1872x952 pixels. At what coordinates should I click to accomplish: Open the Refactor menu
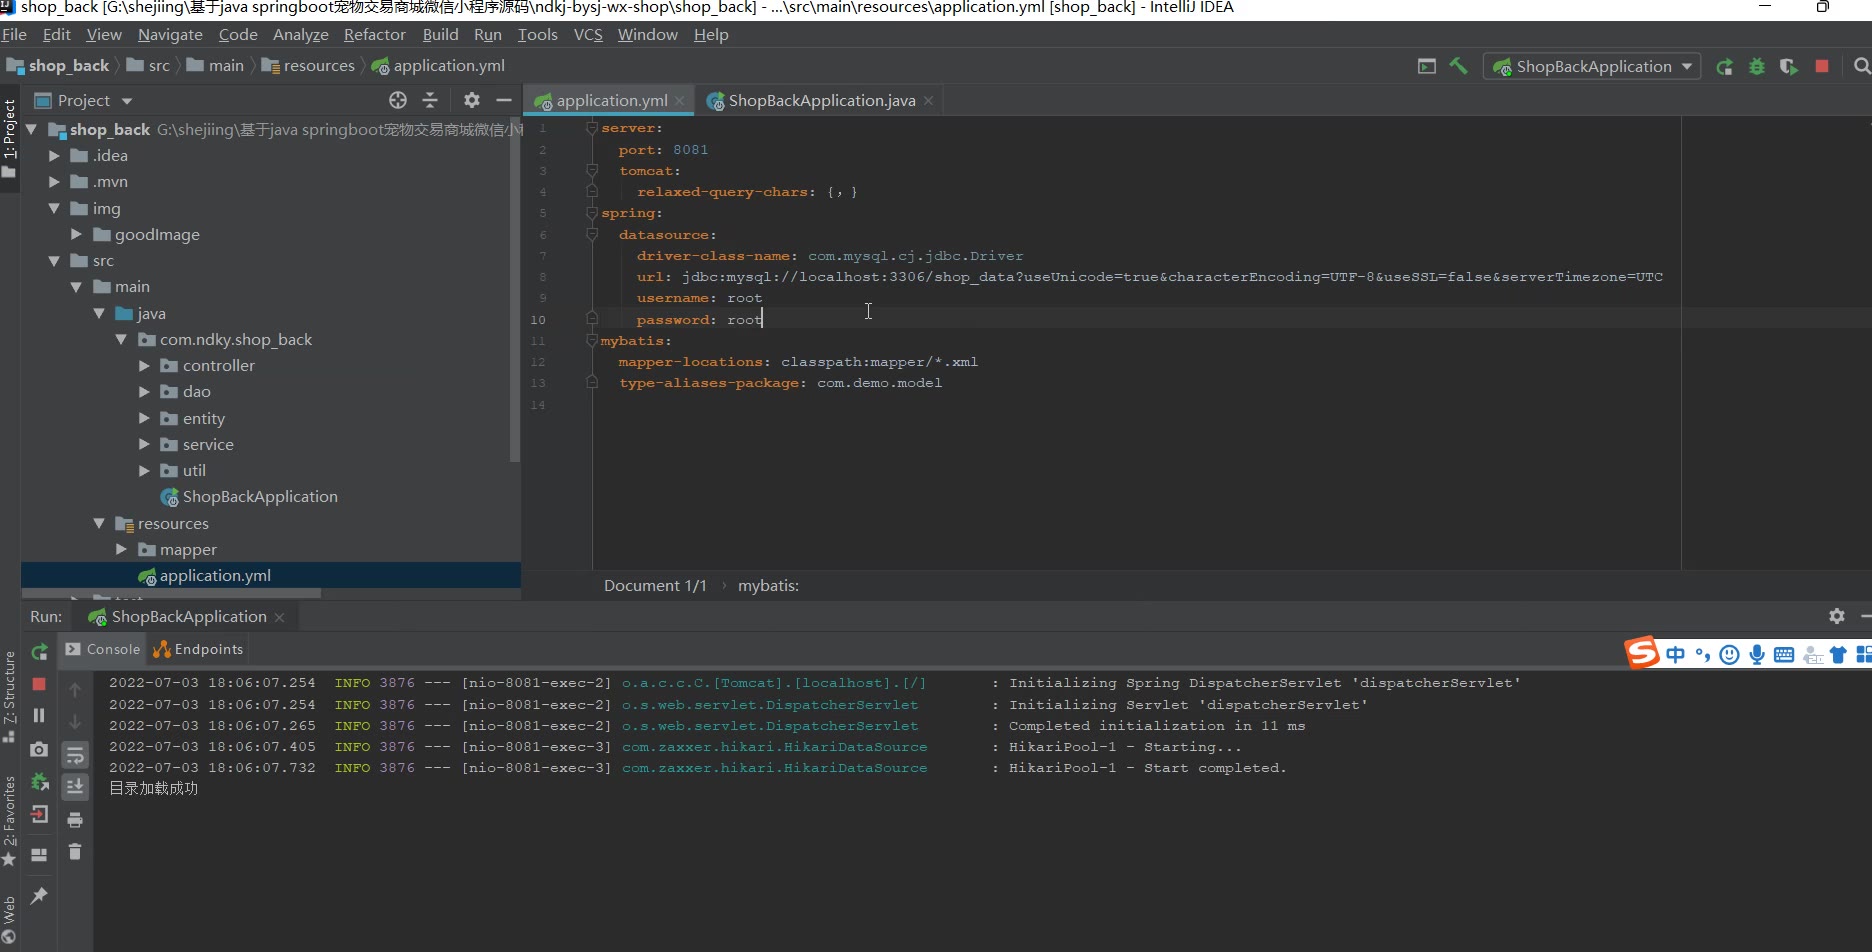click(x=374, y=34)
